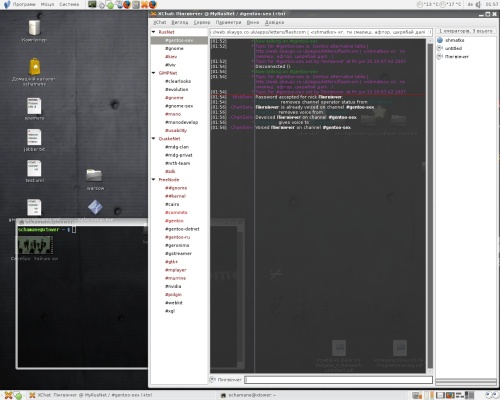This screenshot has width=500, height=400.
Task: Open Firefox from the top panel
Action: (127, 5)
